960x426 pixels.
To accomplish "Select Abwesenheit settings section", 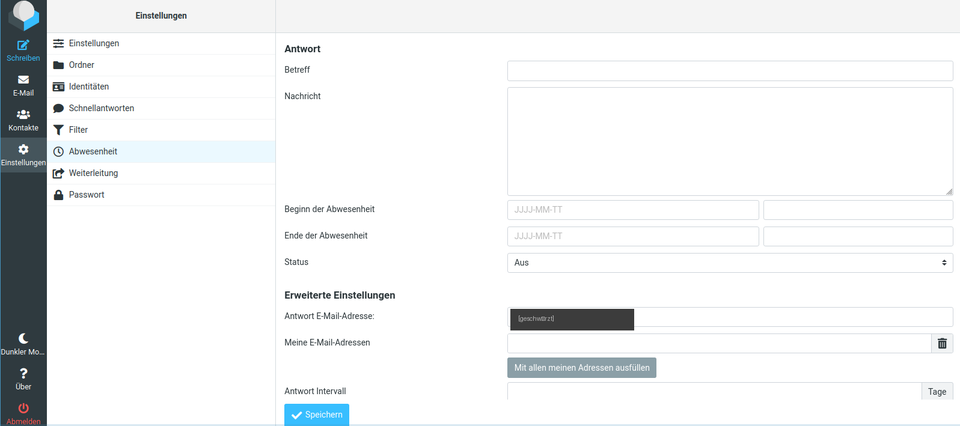I will [161, 152].
